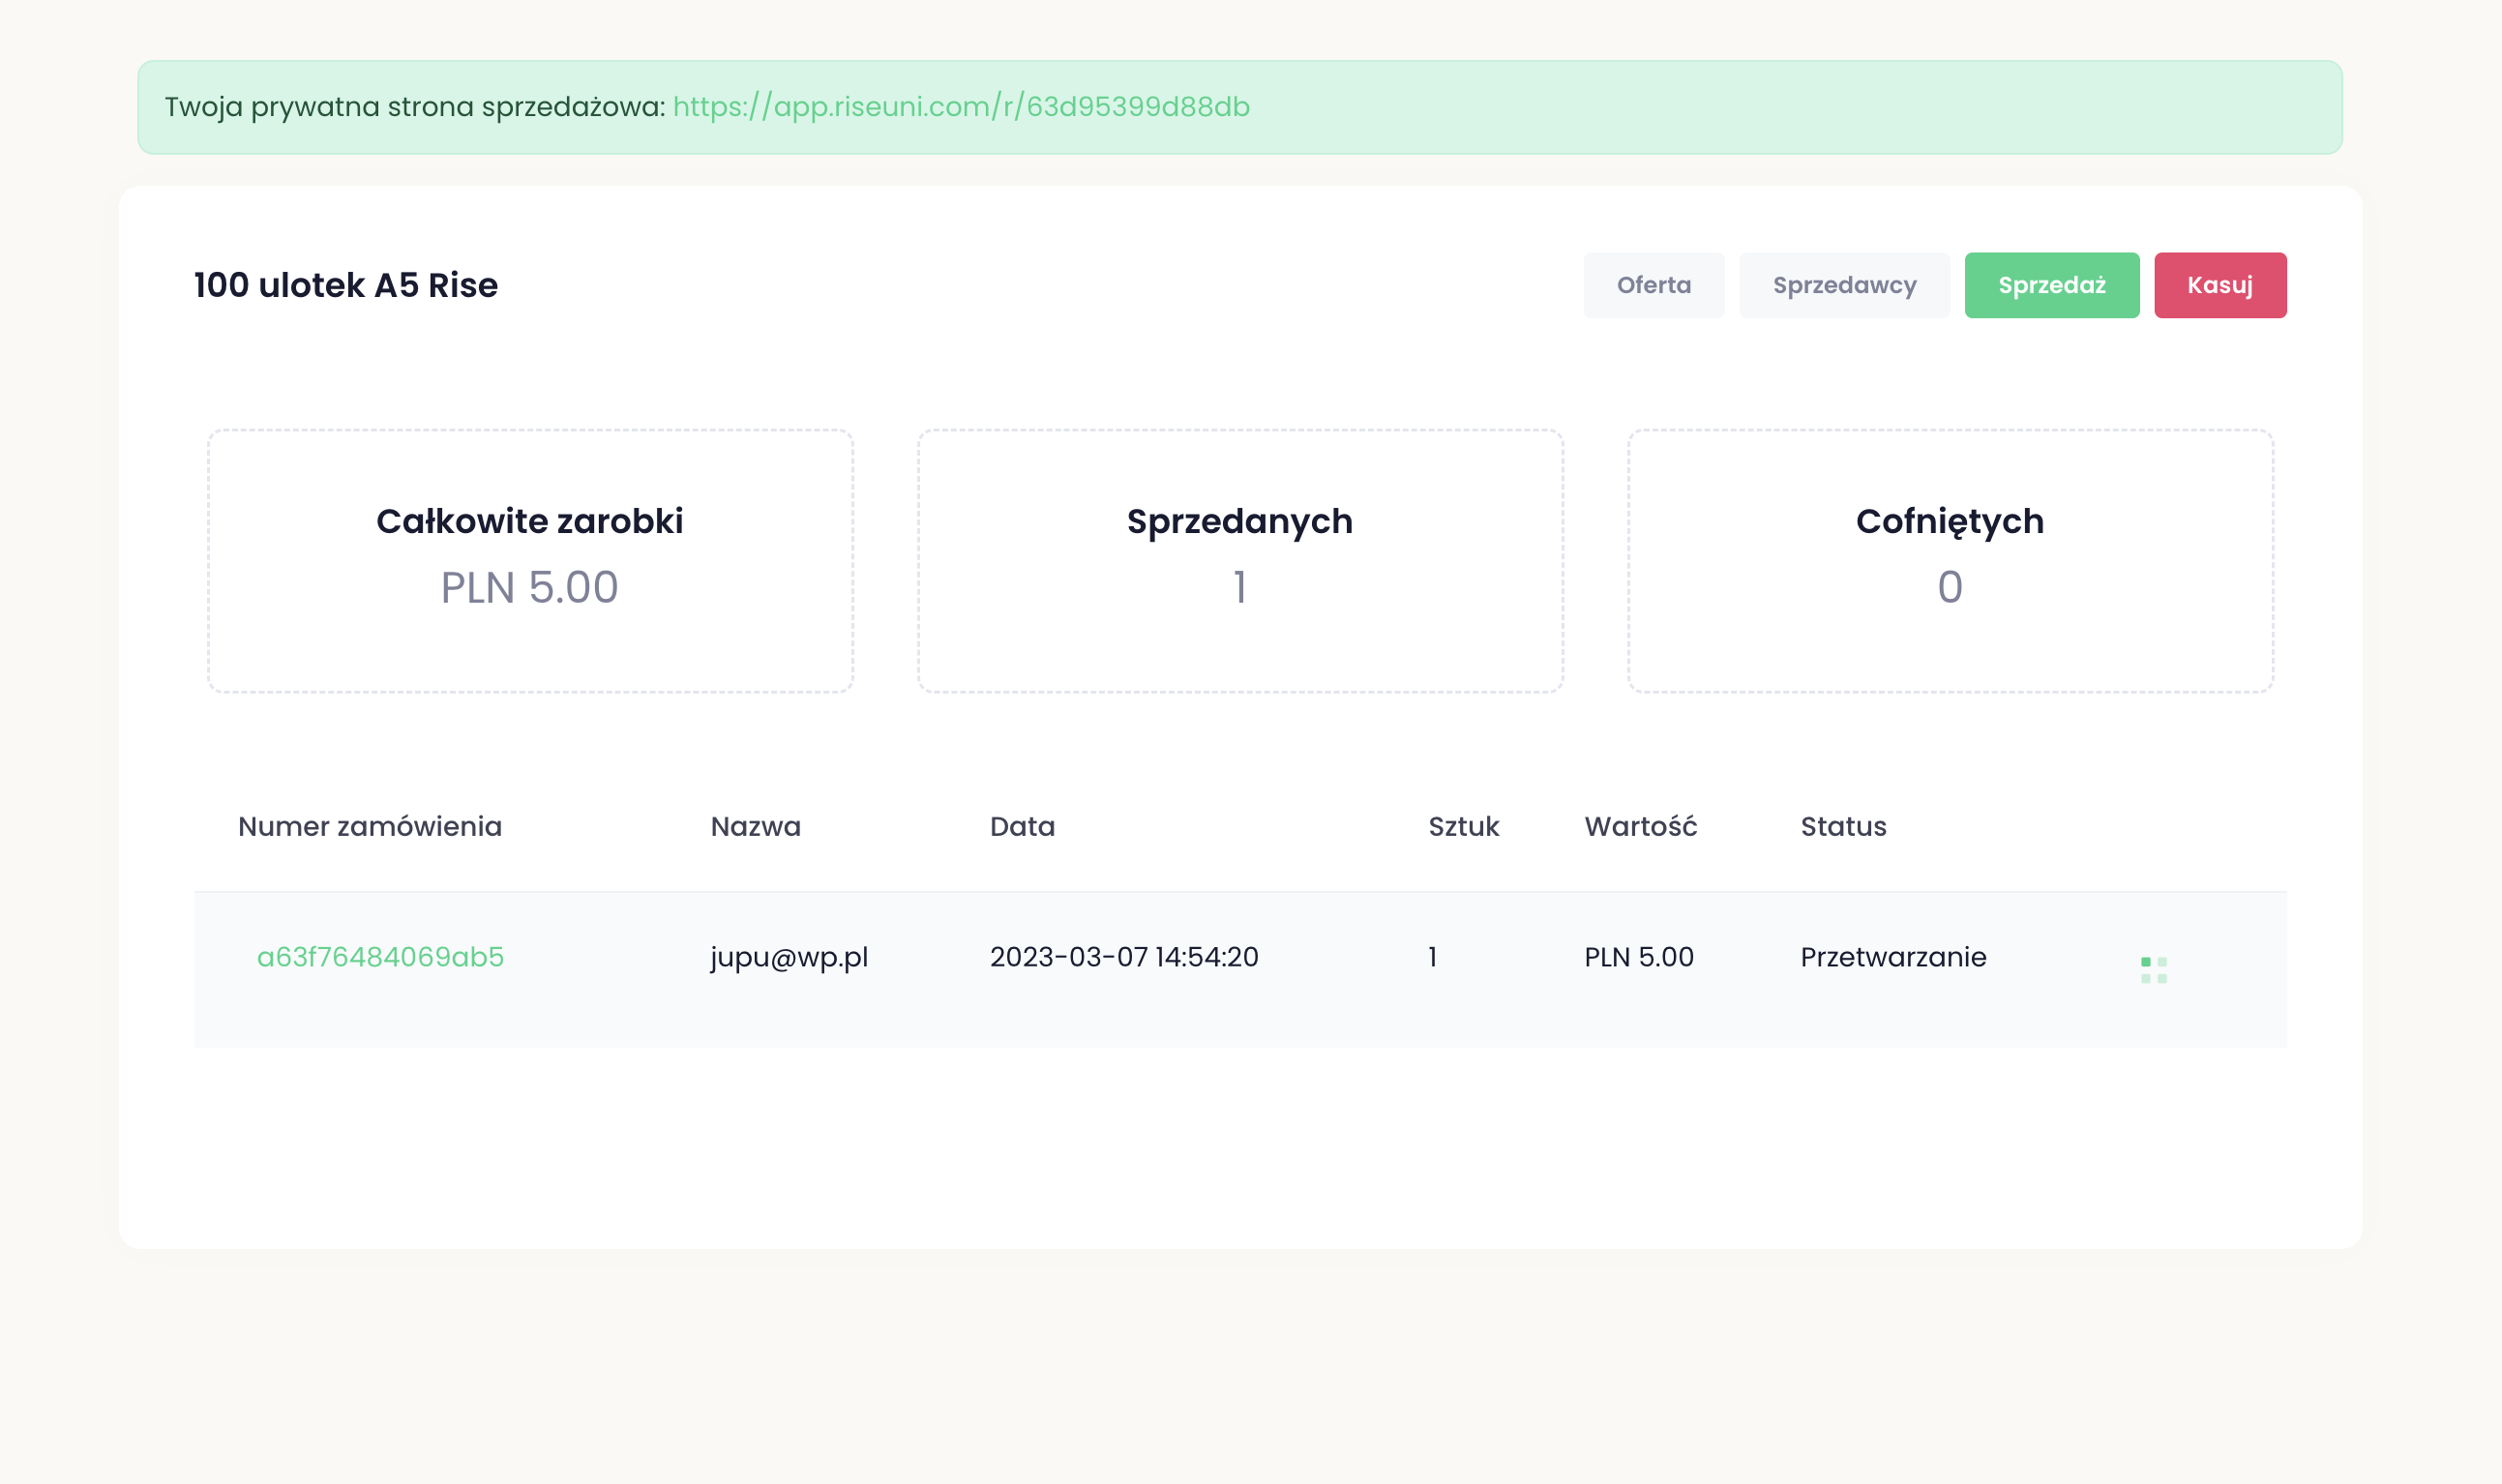
Task: Click the Nazwa column header
Action: pyautogui.click(x=755, y=826)
